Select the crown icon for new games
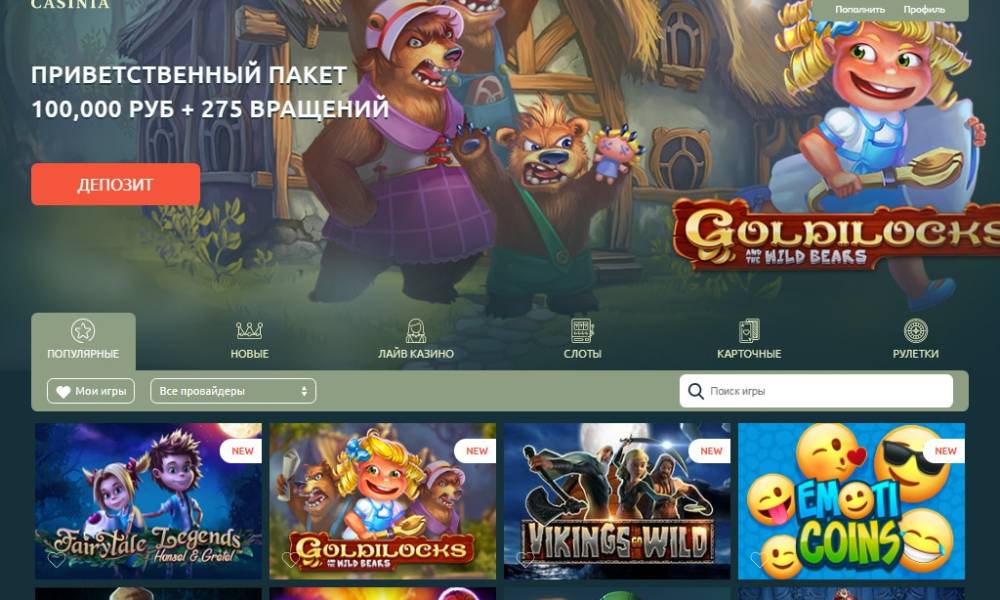 [249, 330]
